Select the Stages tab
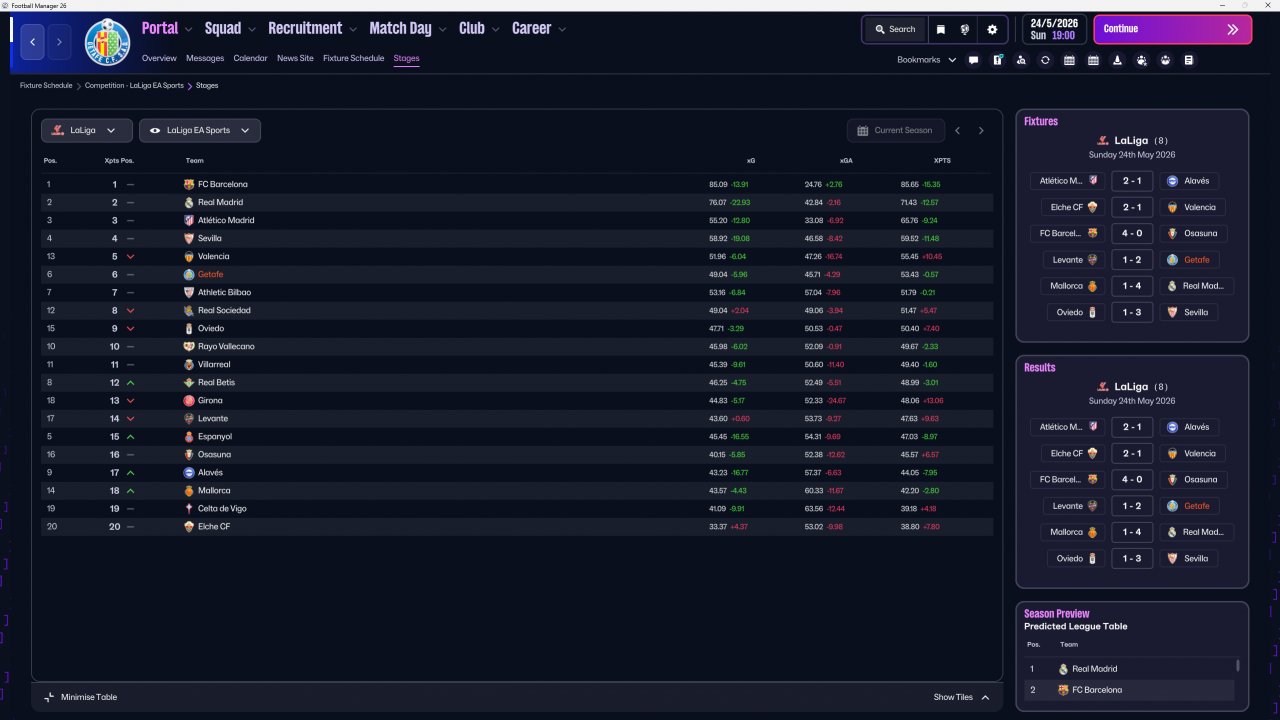 [406, 58]
